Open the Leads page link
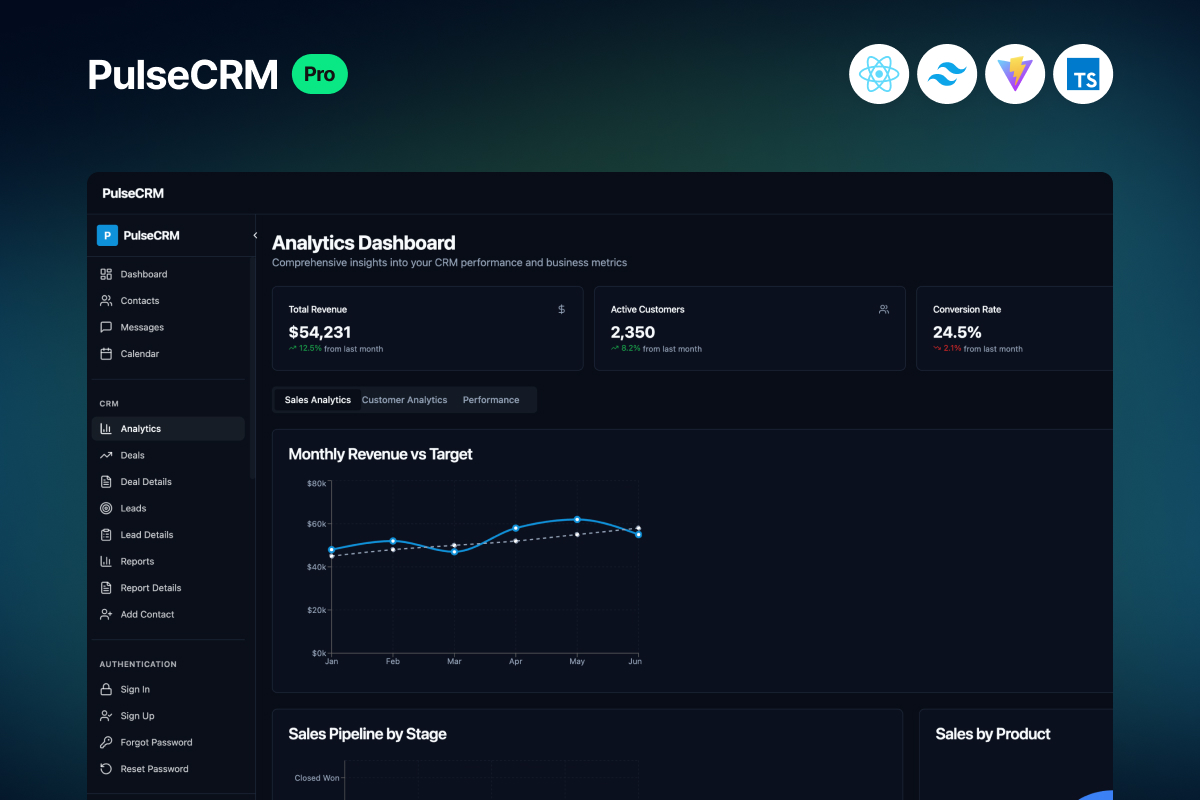Image resolution: width=1200 pixels, height=800 pixels. tap(168, 508)
